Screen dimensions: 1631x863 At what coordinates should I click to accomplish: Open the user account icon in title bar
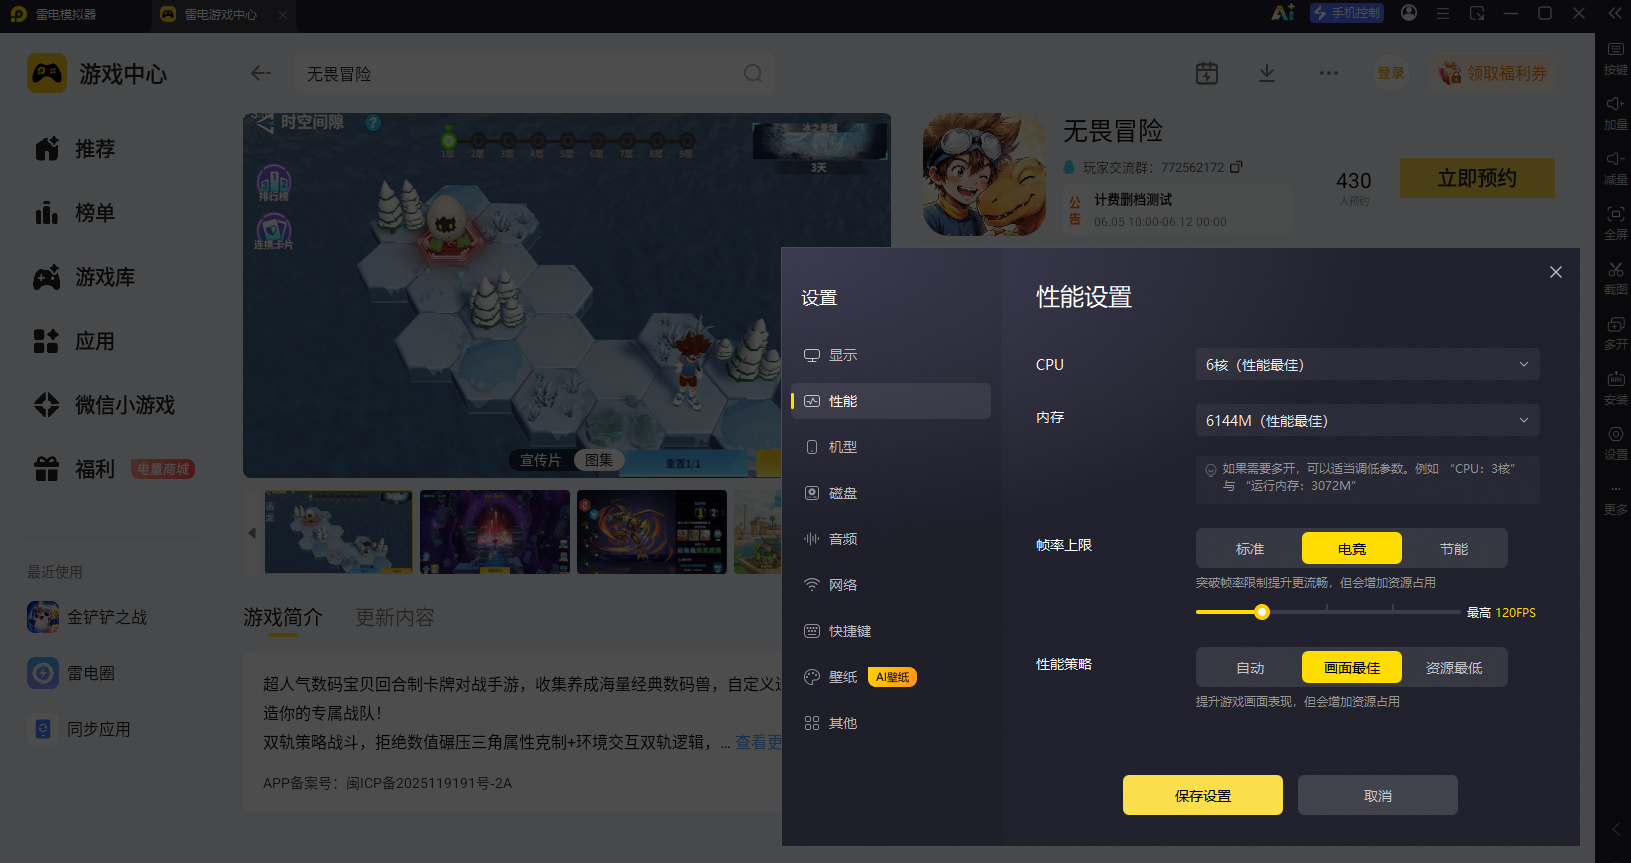[x=1409, y=13]
